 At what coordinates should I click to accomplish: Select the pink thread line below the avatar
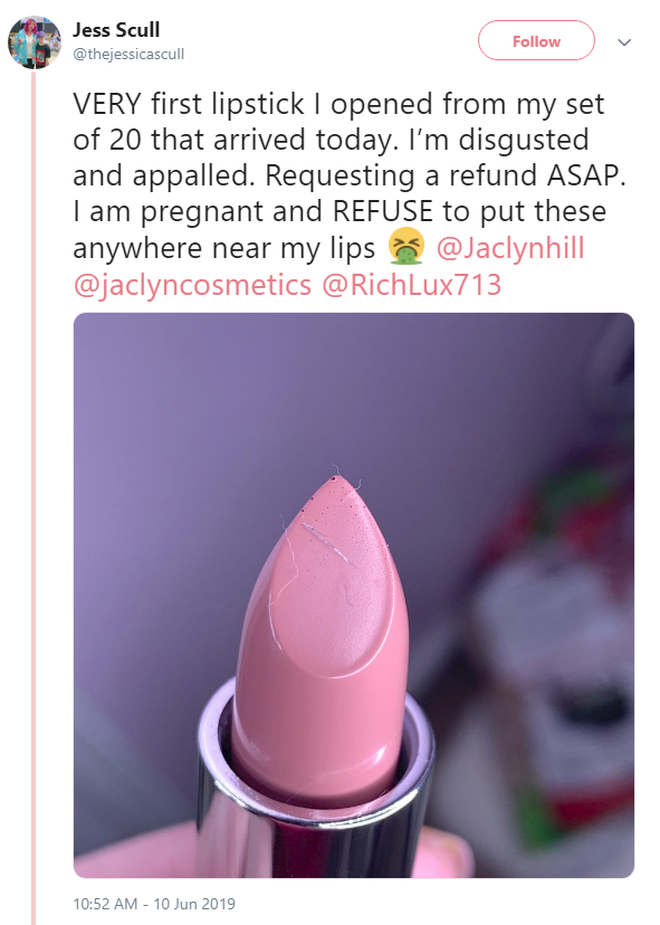(34, 497)
